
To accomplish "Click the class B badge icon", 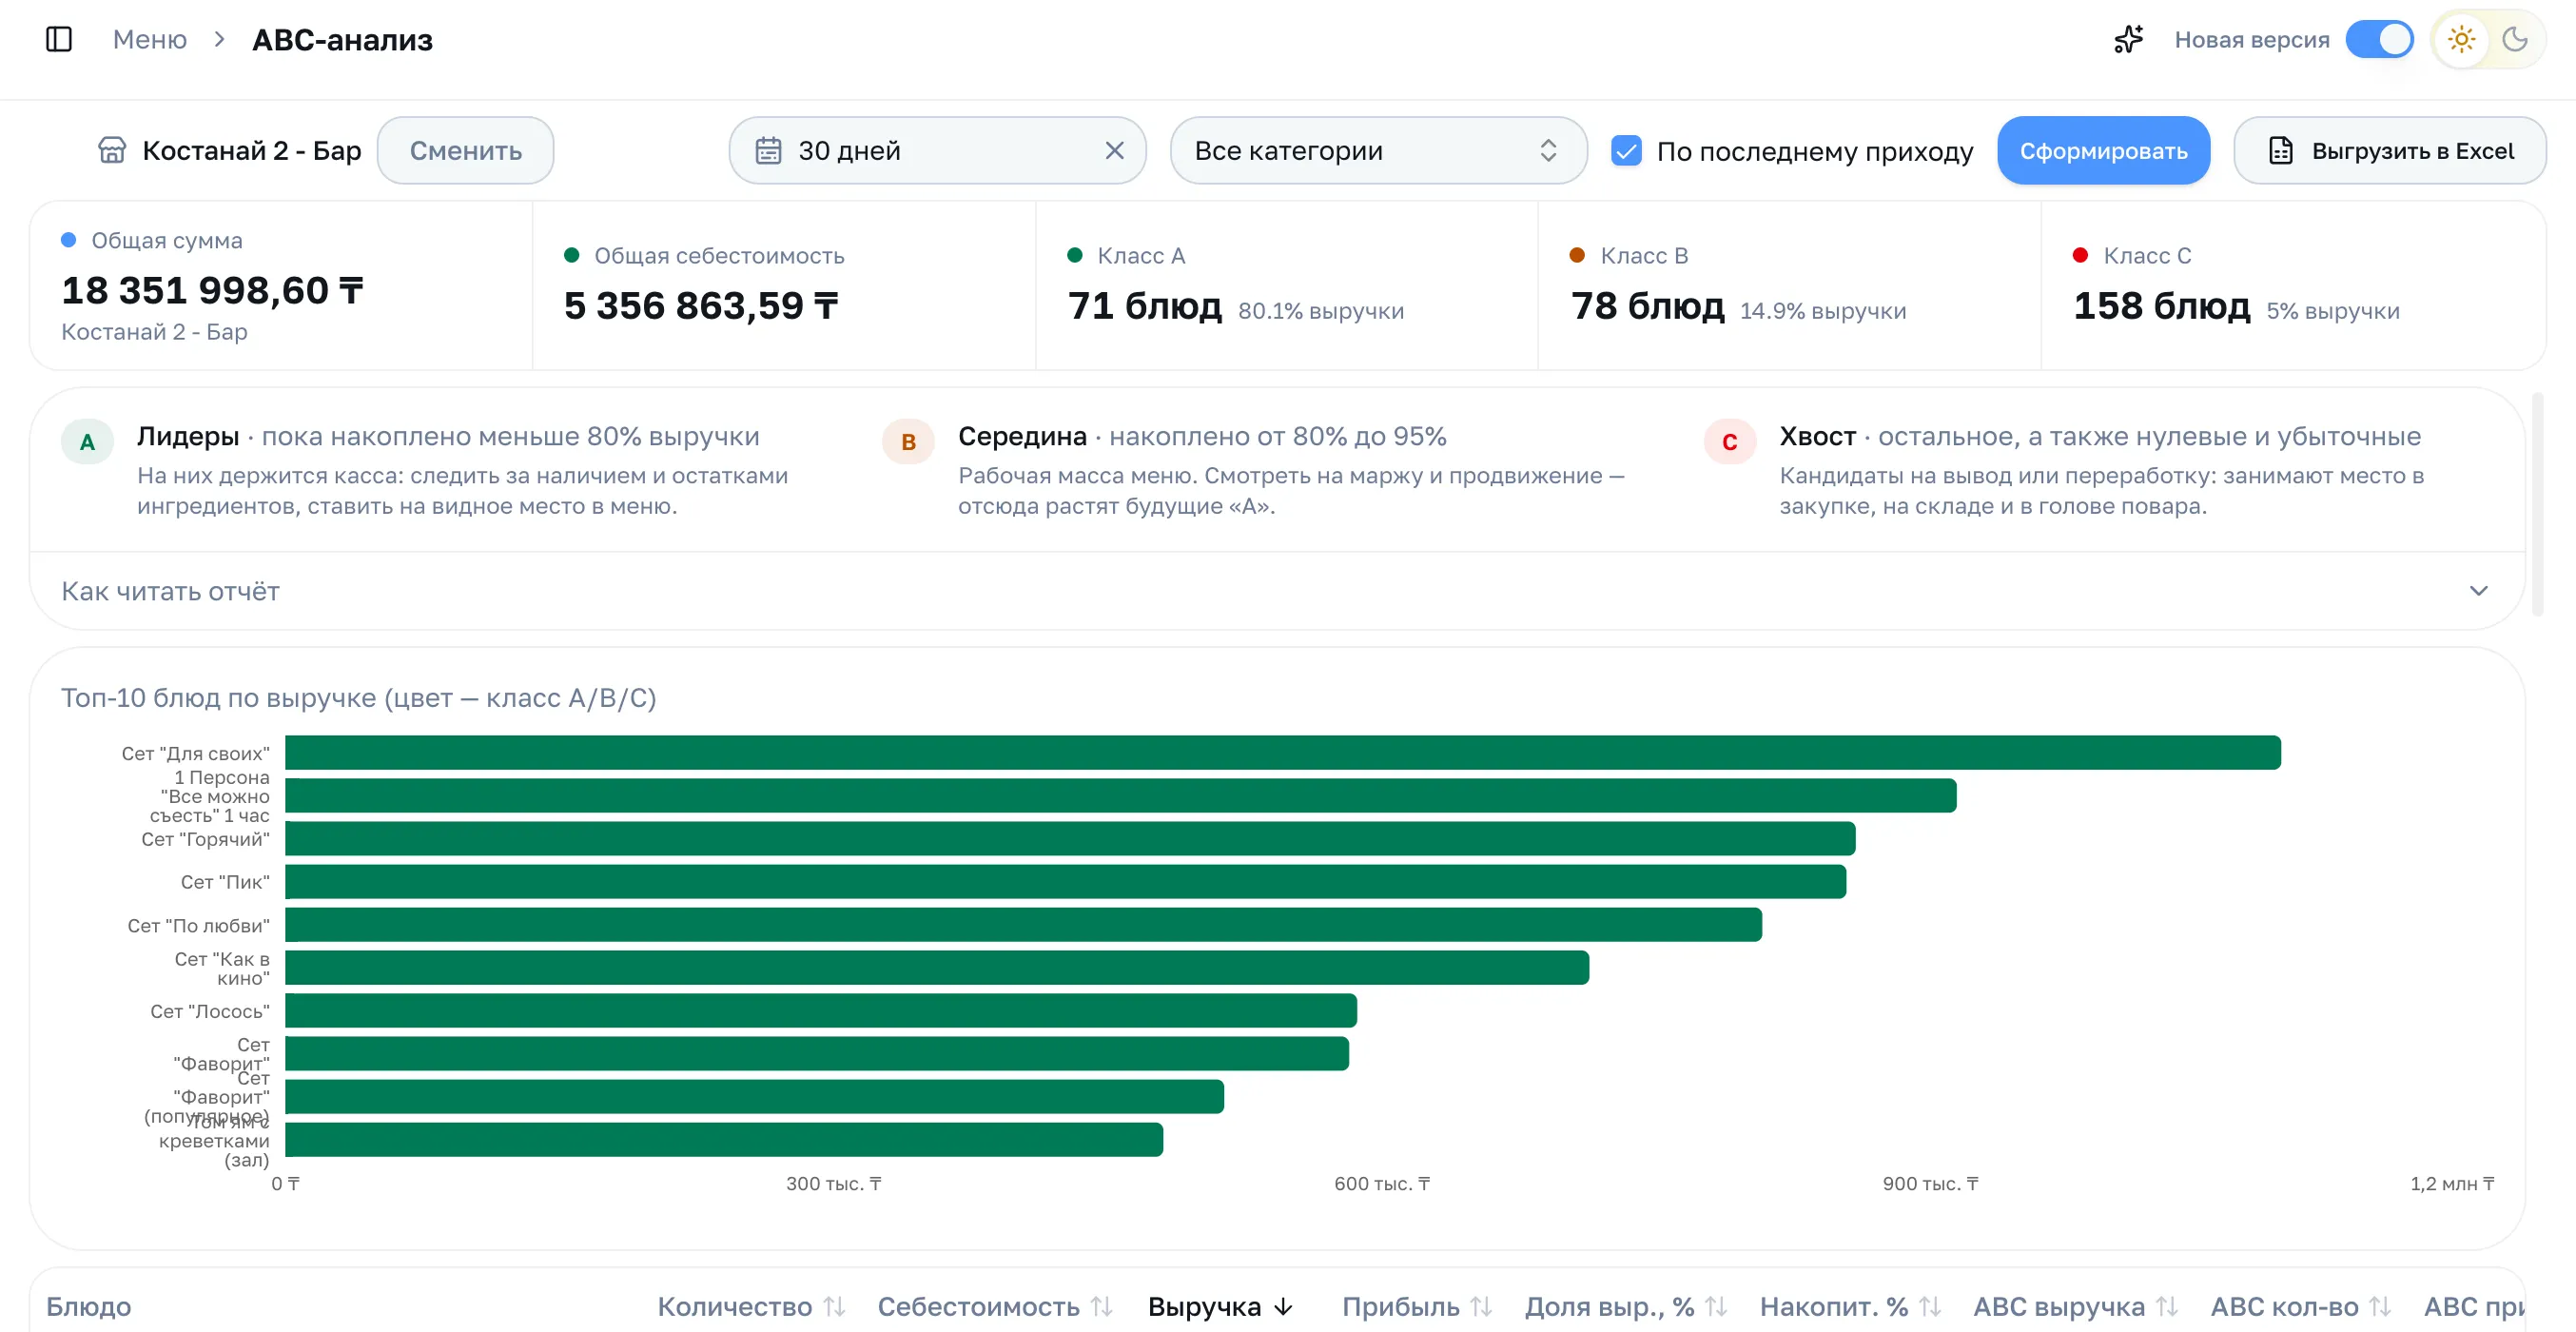I will pos(908,442).
